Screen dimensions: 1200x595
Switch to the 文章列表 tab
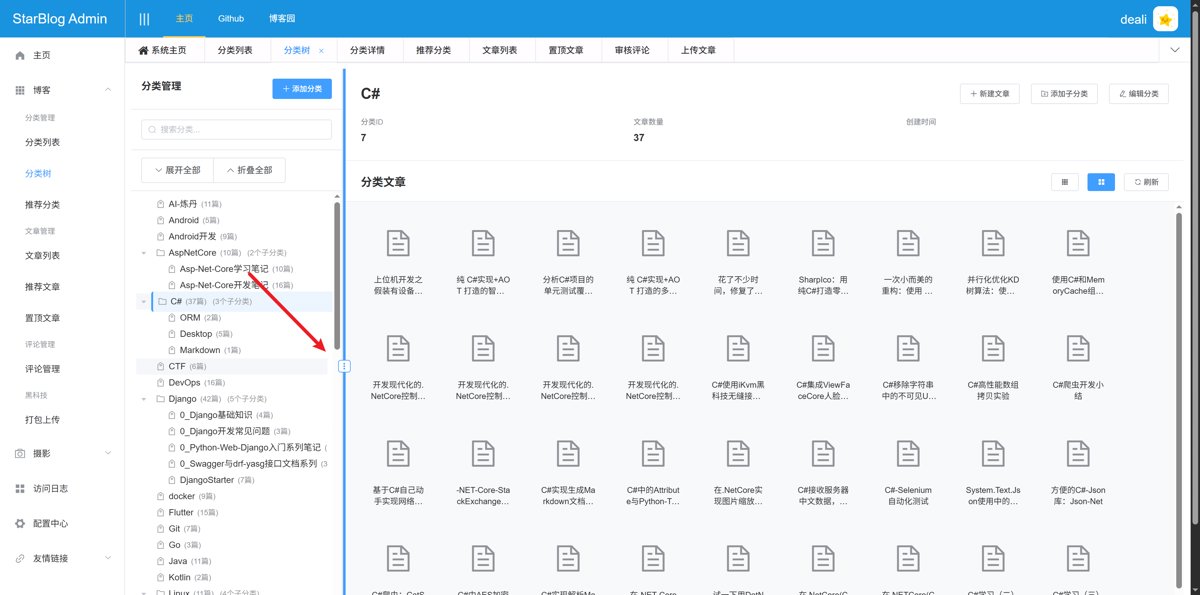(x=499, y=50)
